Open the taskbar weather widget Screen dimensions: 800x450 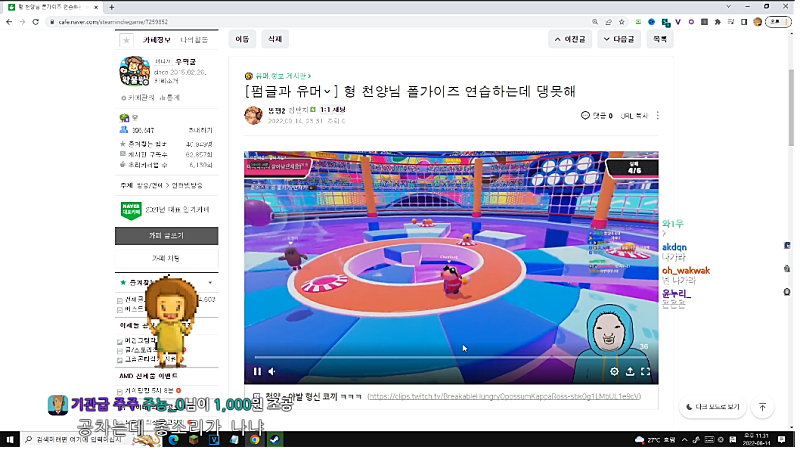point(655,439)
